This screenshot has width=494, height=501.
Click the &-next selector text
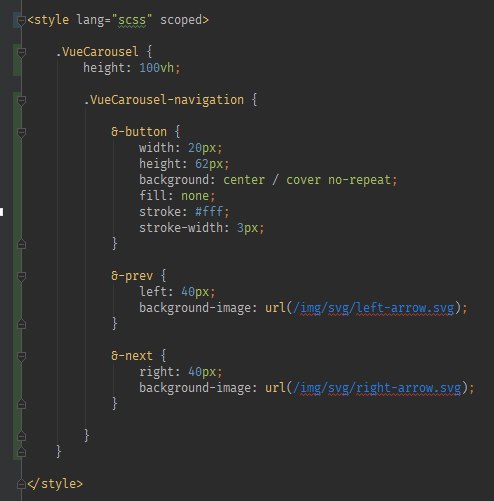tap(132, 356)
